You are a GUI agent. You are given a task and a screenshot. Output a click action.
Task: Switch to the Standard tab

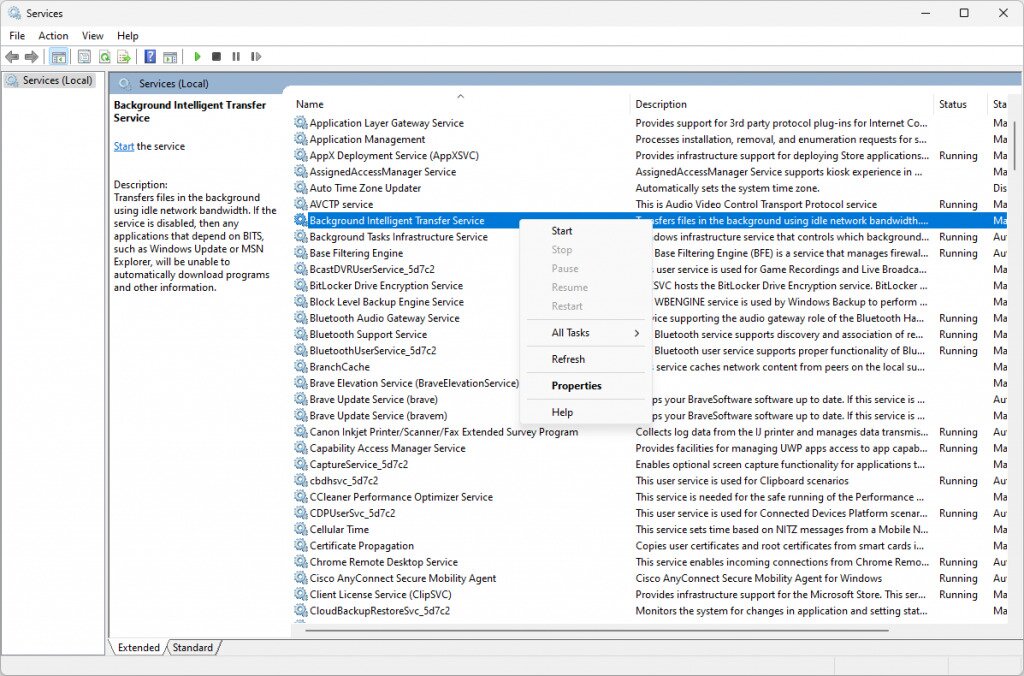tap(192, 647)
